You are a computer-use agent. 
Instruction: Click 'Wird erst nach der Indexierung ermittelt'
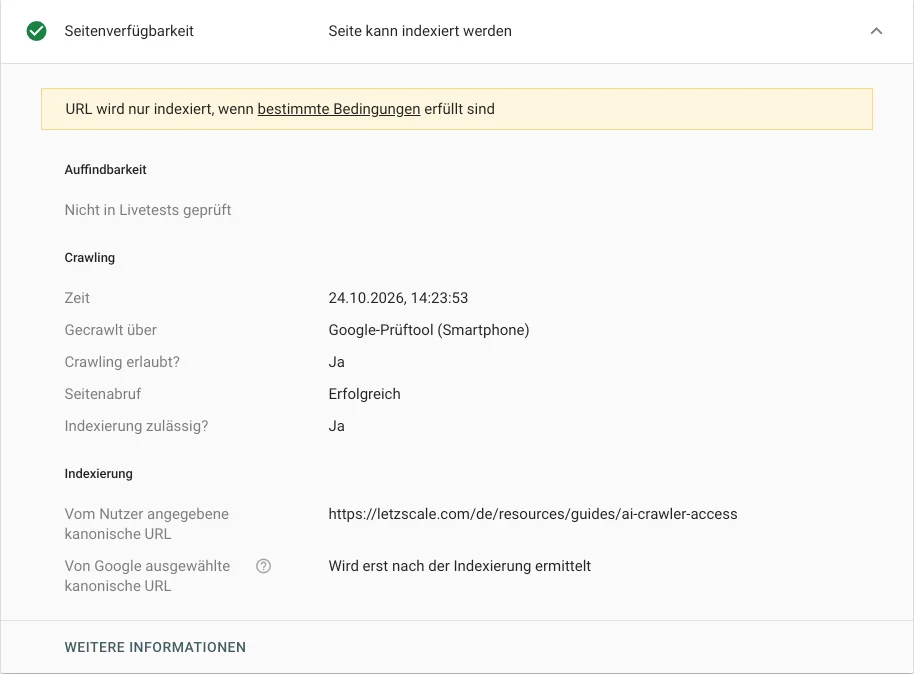tap(460, 566)
